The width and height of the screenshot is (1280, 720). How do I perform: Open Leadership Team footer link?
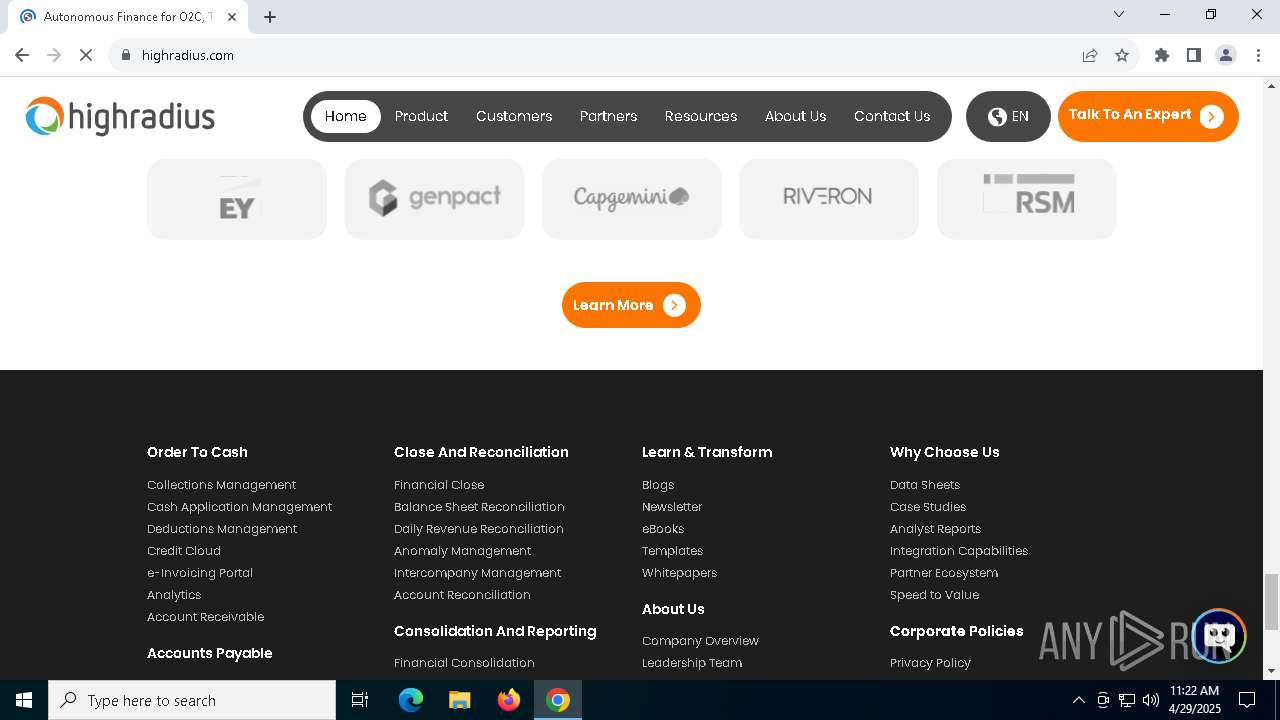(692, 663)
